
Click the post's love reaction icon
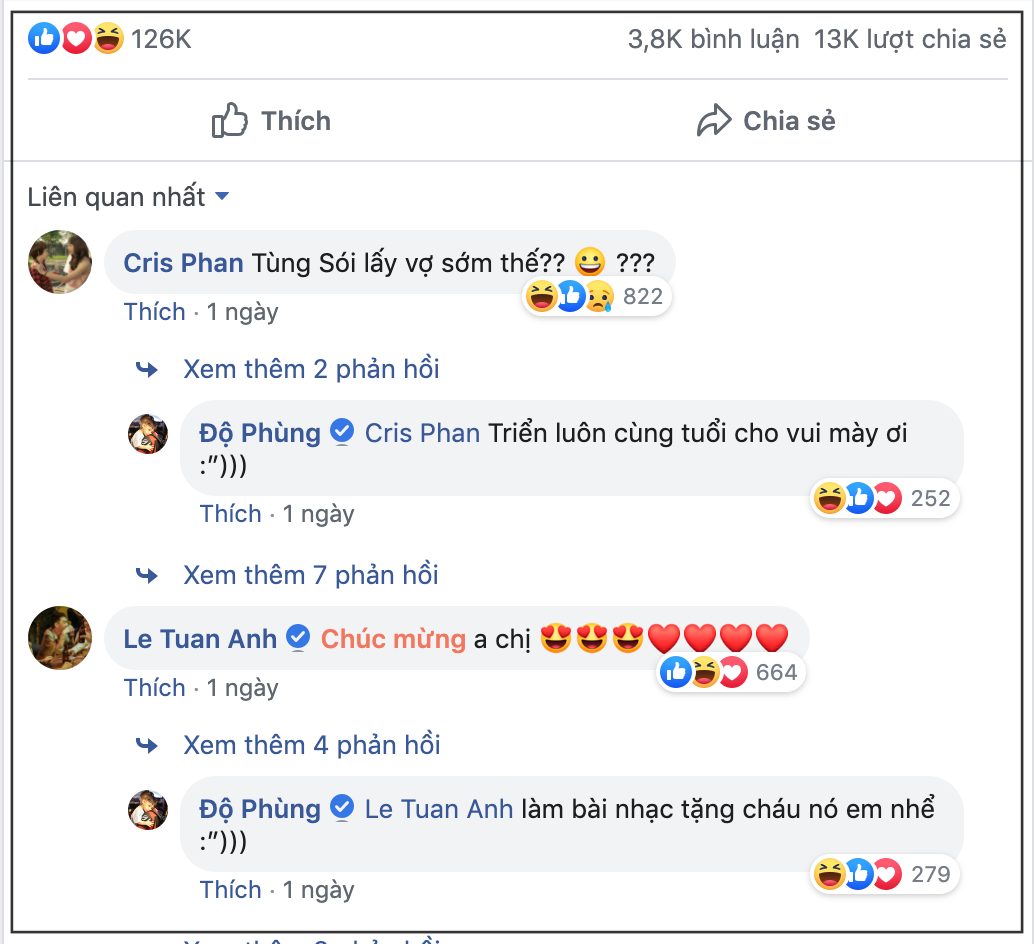[77, 39]
